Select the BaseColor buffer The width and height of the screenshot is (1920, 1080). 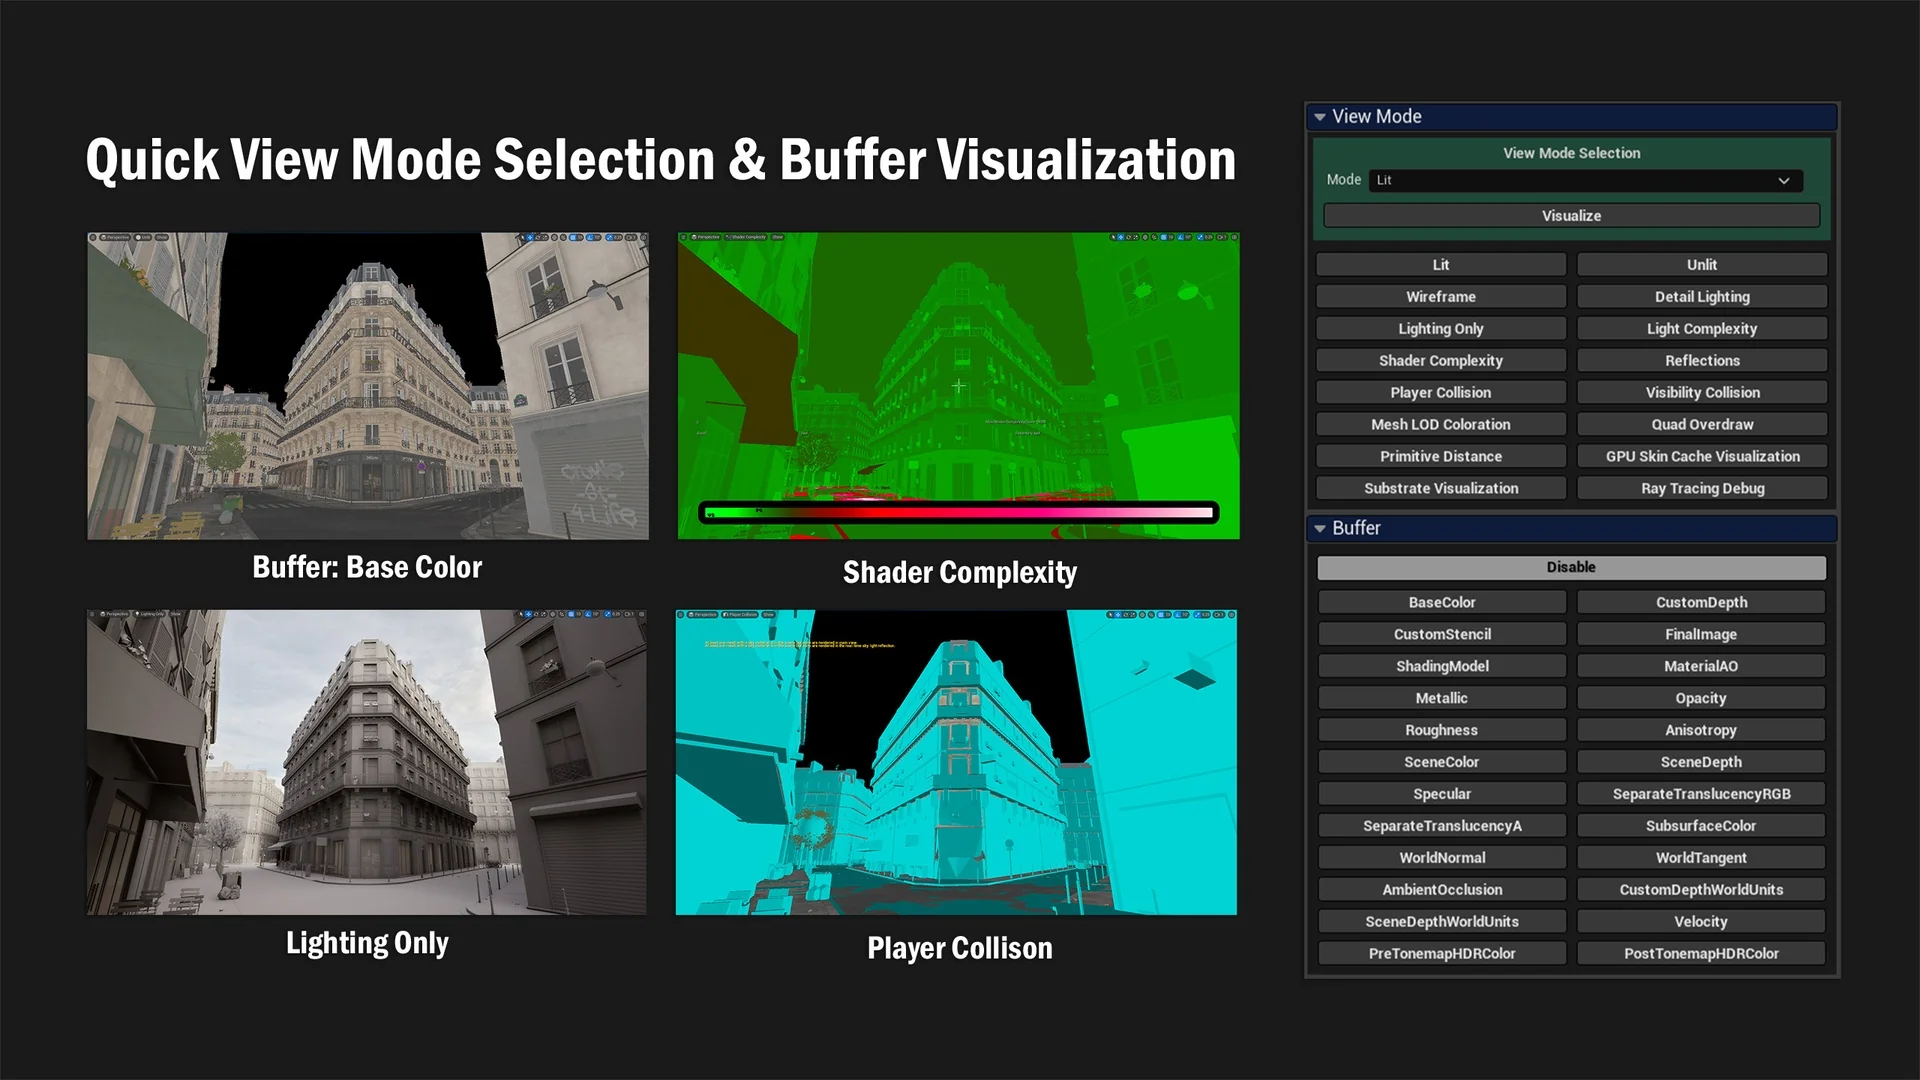coord(1441,603)
